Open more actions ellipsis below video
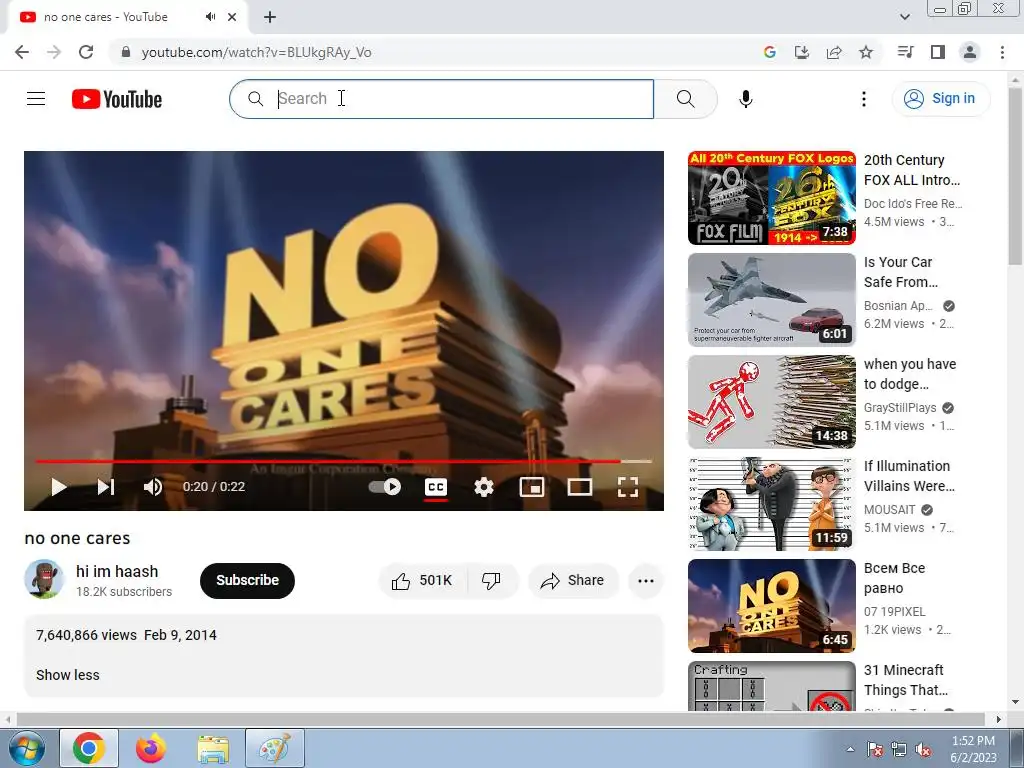1024x768 pixels. tap(646, 581)
